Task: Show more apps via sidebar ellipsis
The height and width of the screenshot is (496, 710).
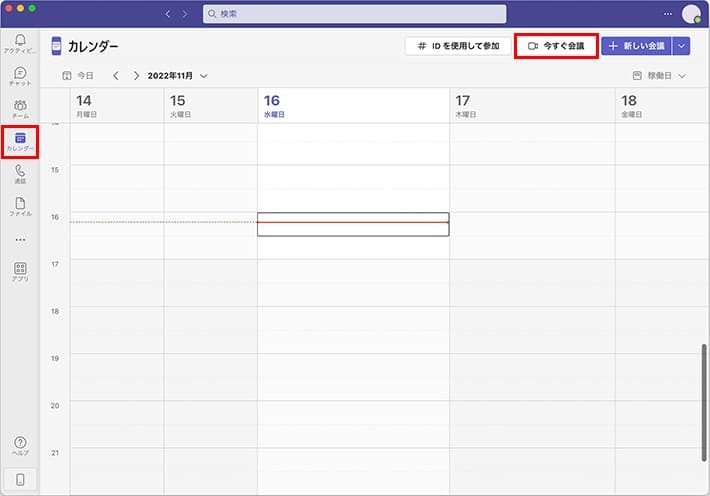Action: pyautogui.click(x=20, y=239)
